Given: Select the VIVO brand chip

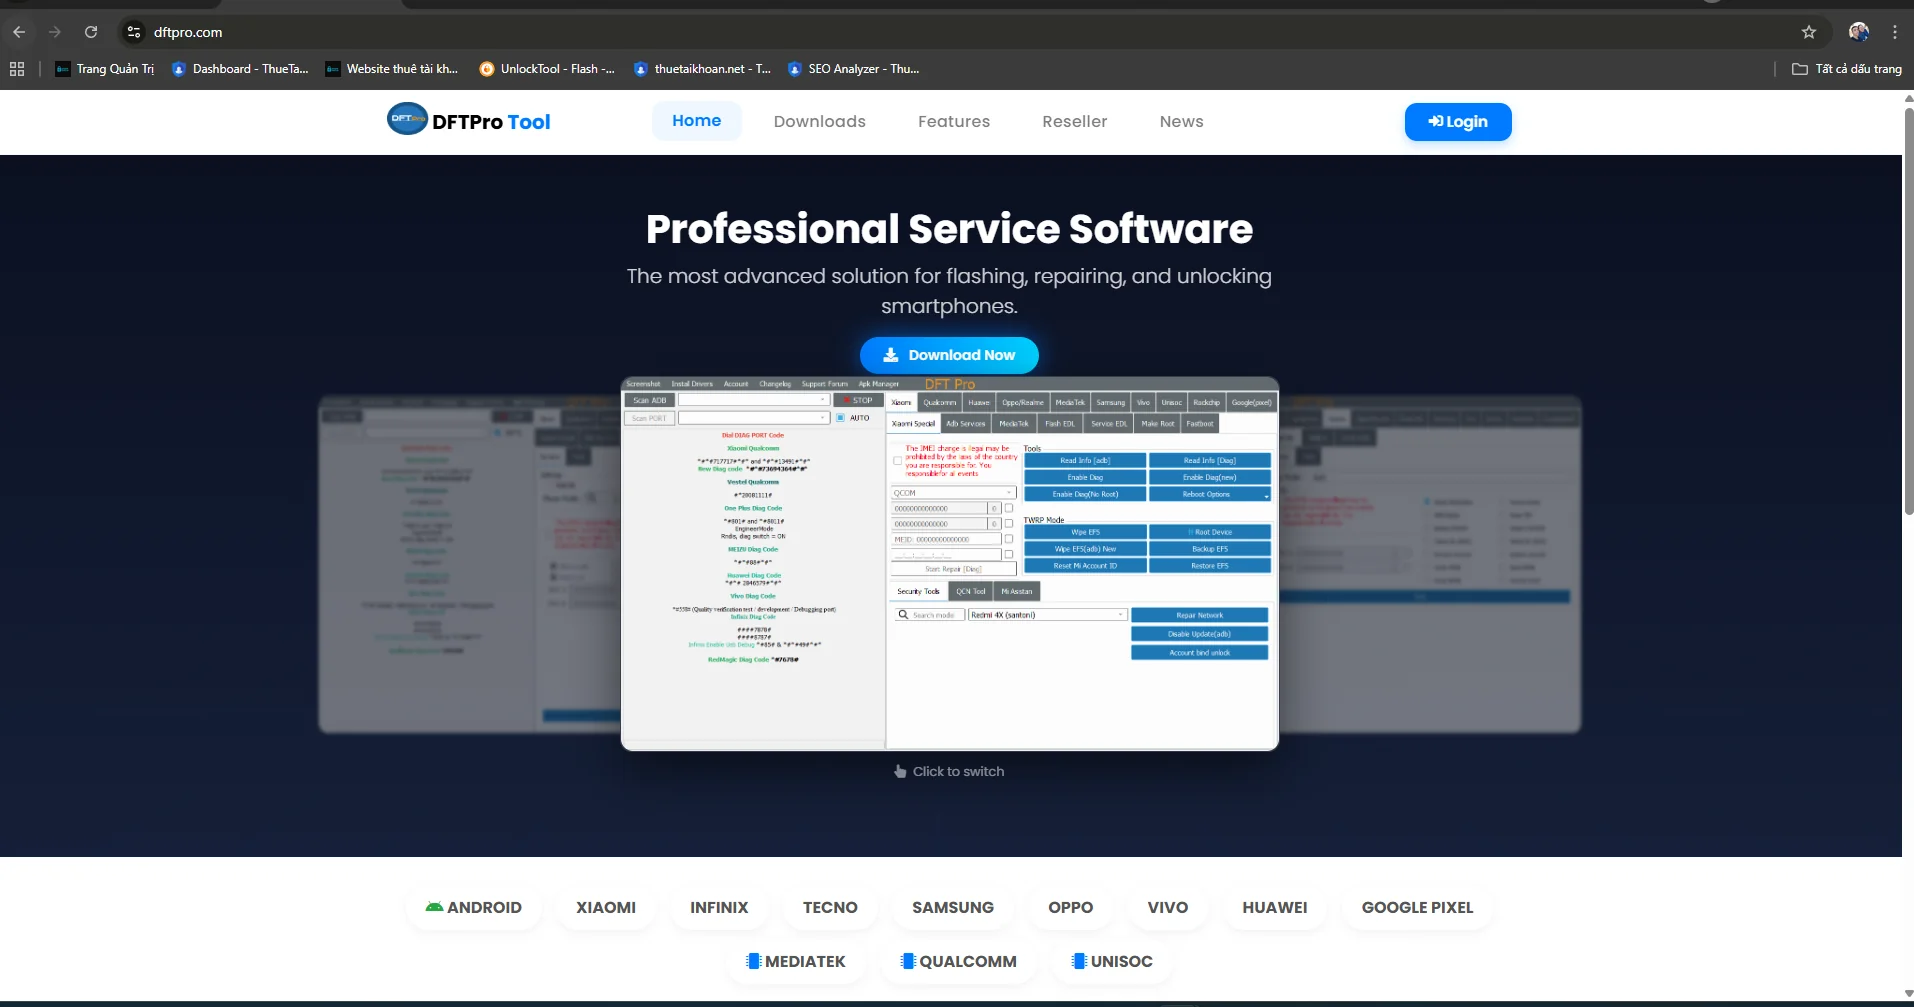Looking at the screenshot, I should (x=1168, y=907).
